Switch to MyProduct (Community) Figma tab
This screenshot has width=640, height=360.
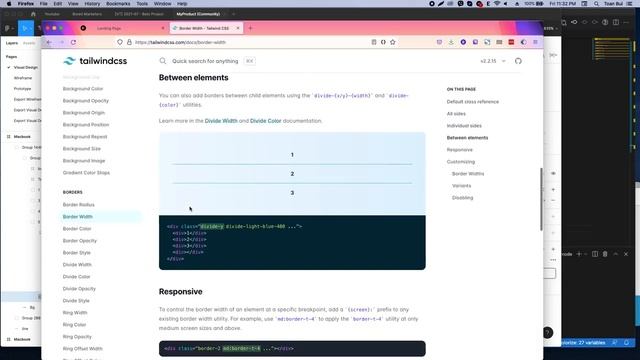(198, 14)
